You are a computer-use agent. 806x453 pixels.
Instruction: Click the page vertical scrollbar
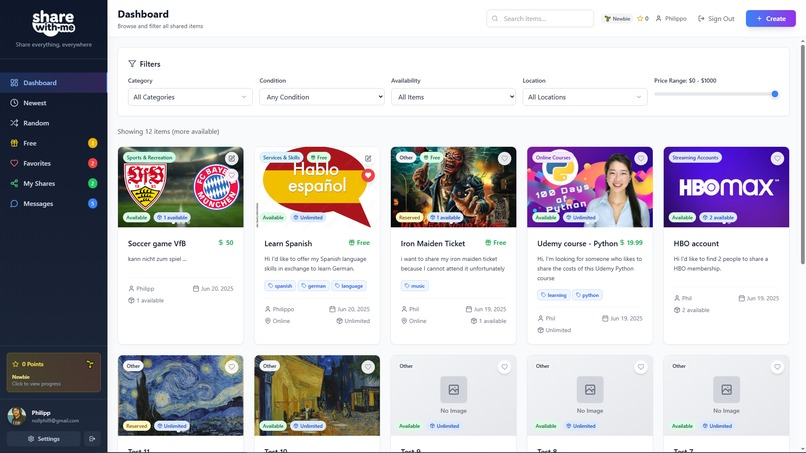tap(802, 154)
